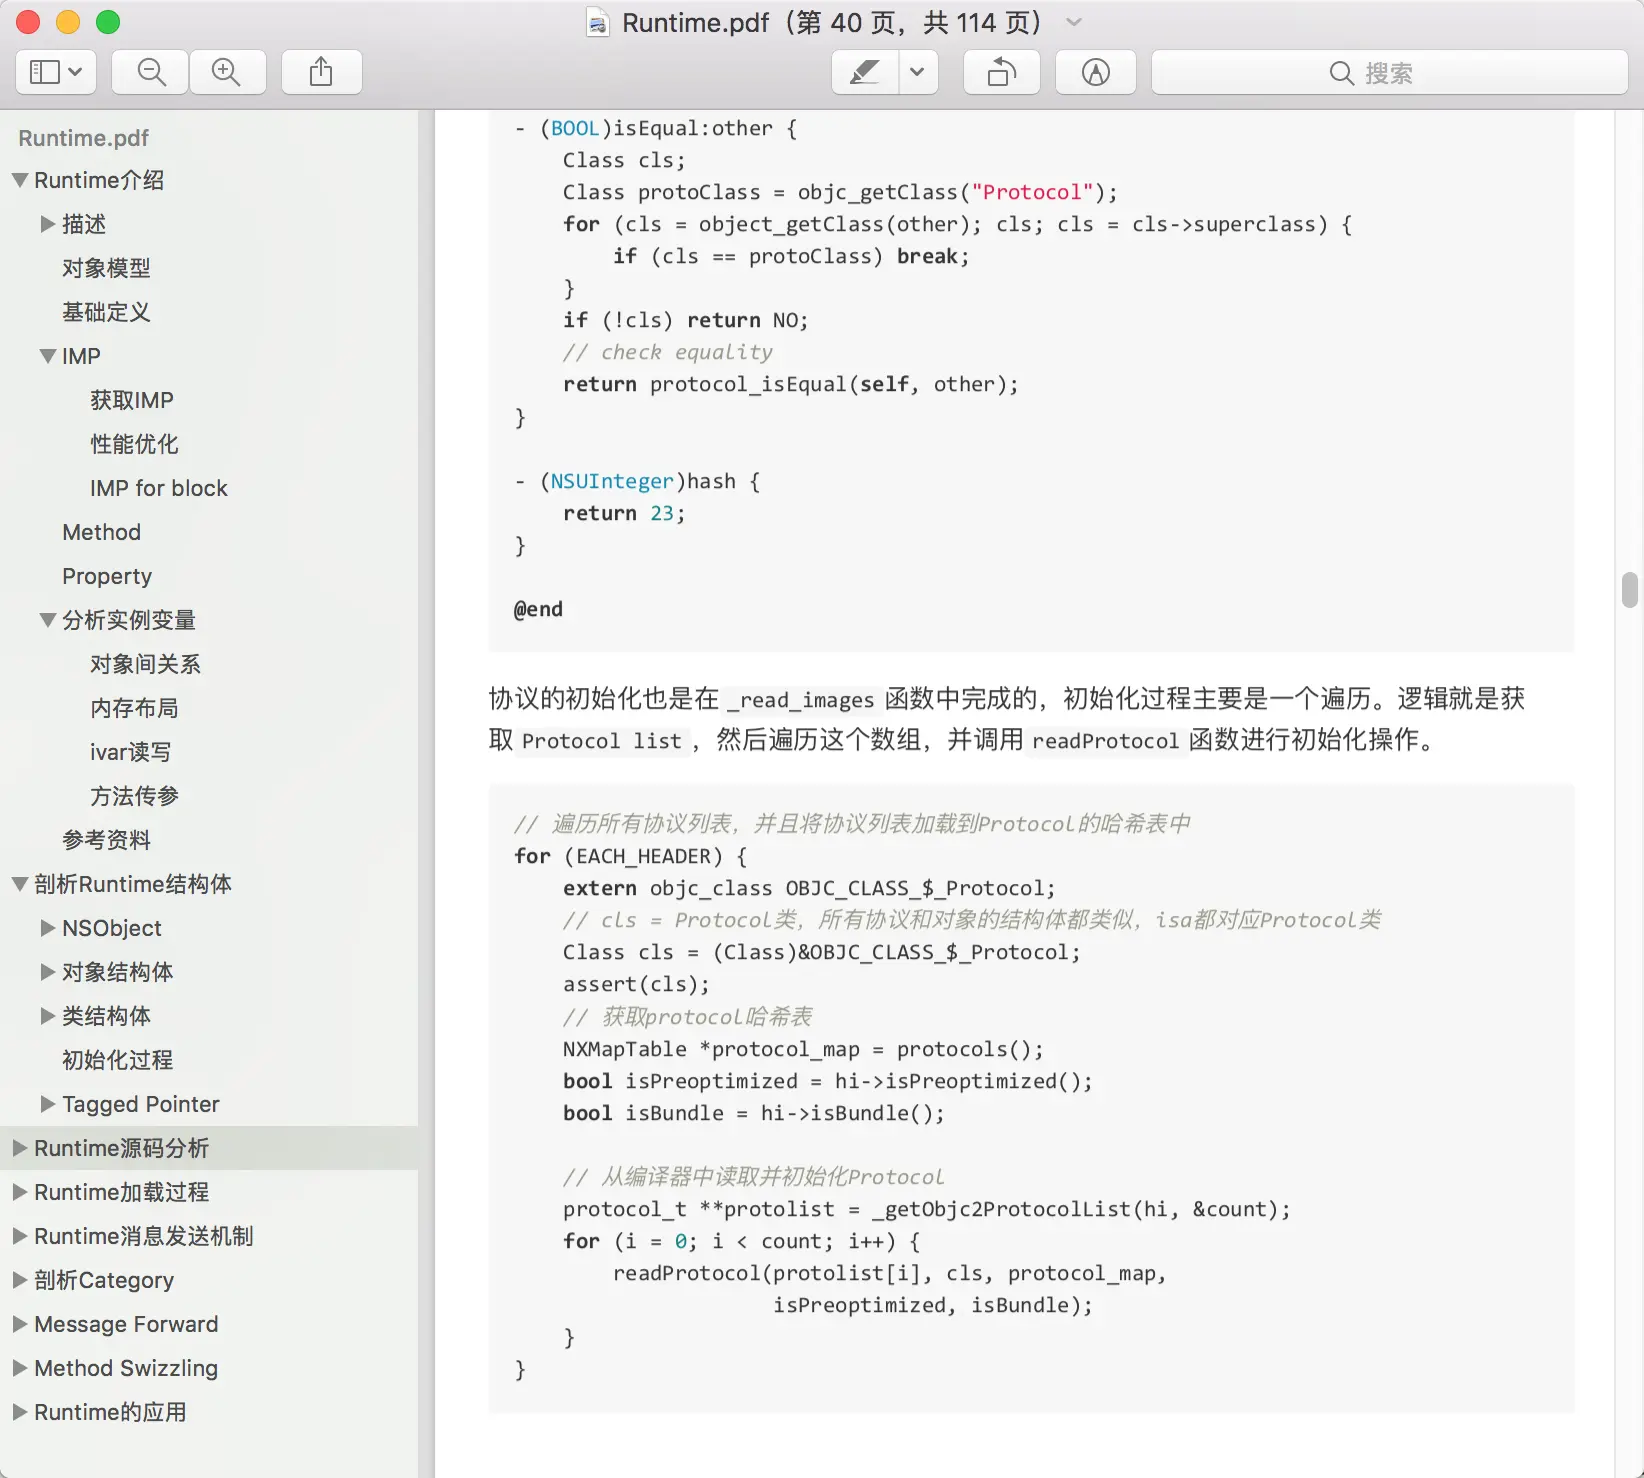Go to 参考资料 in the outline
Screen dimensions: 1644x1478
(x=106, y=840)
